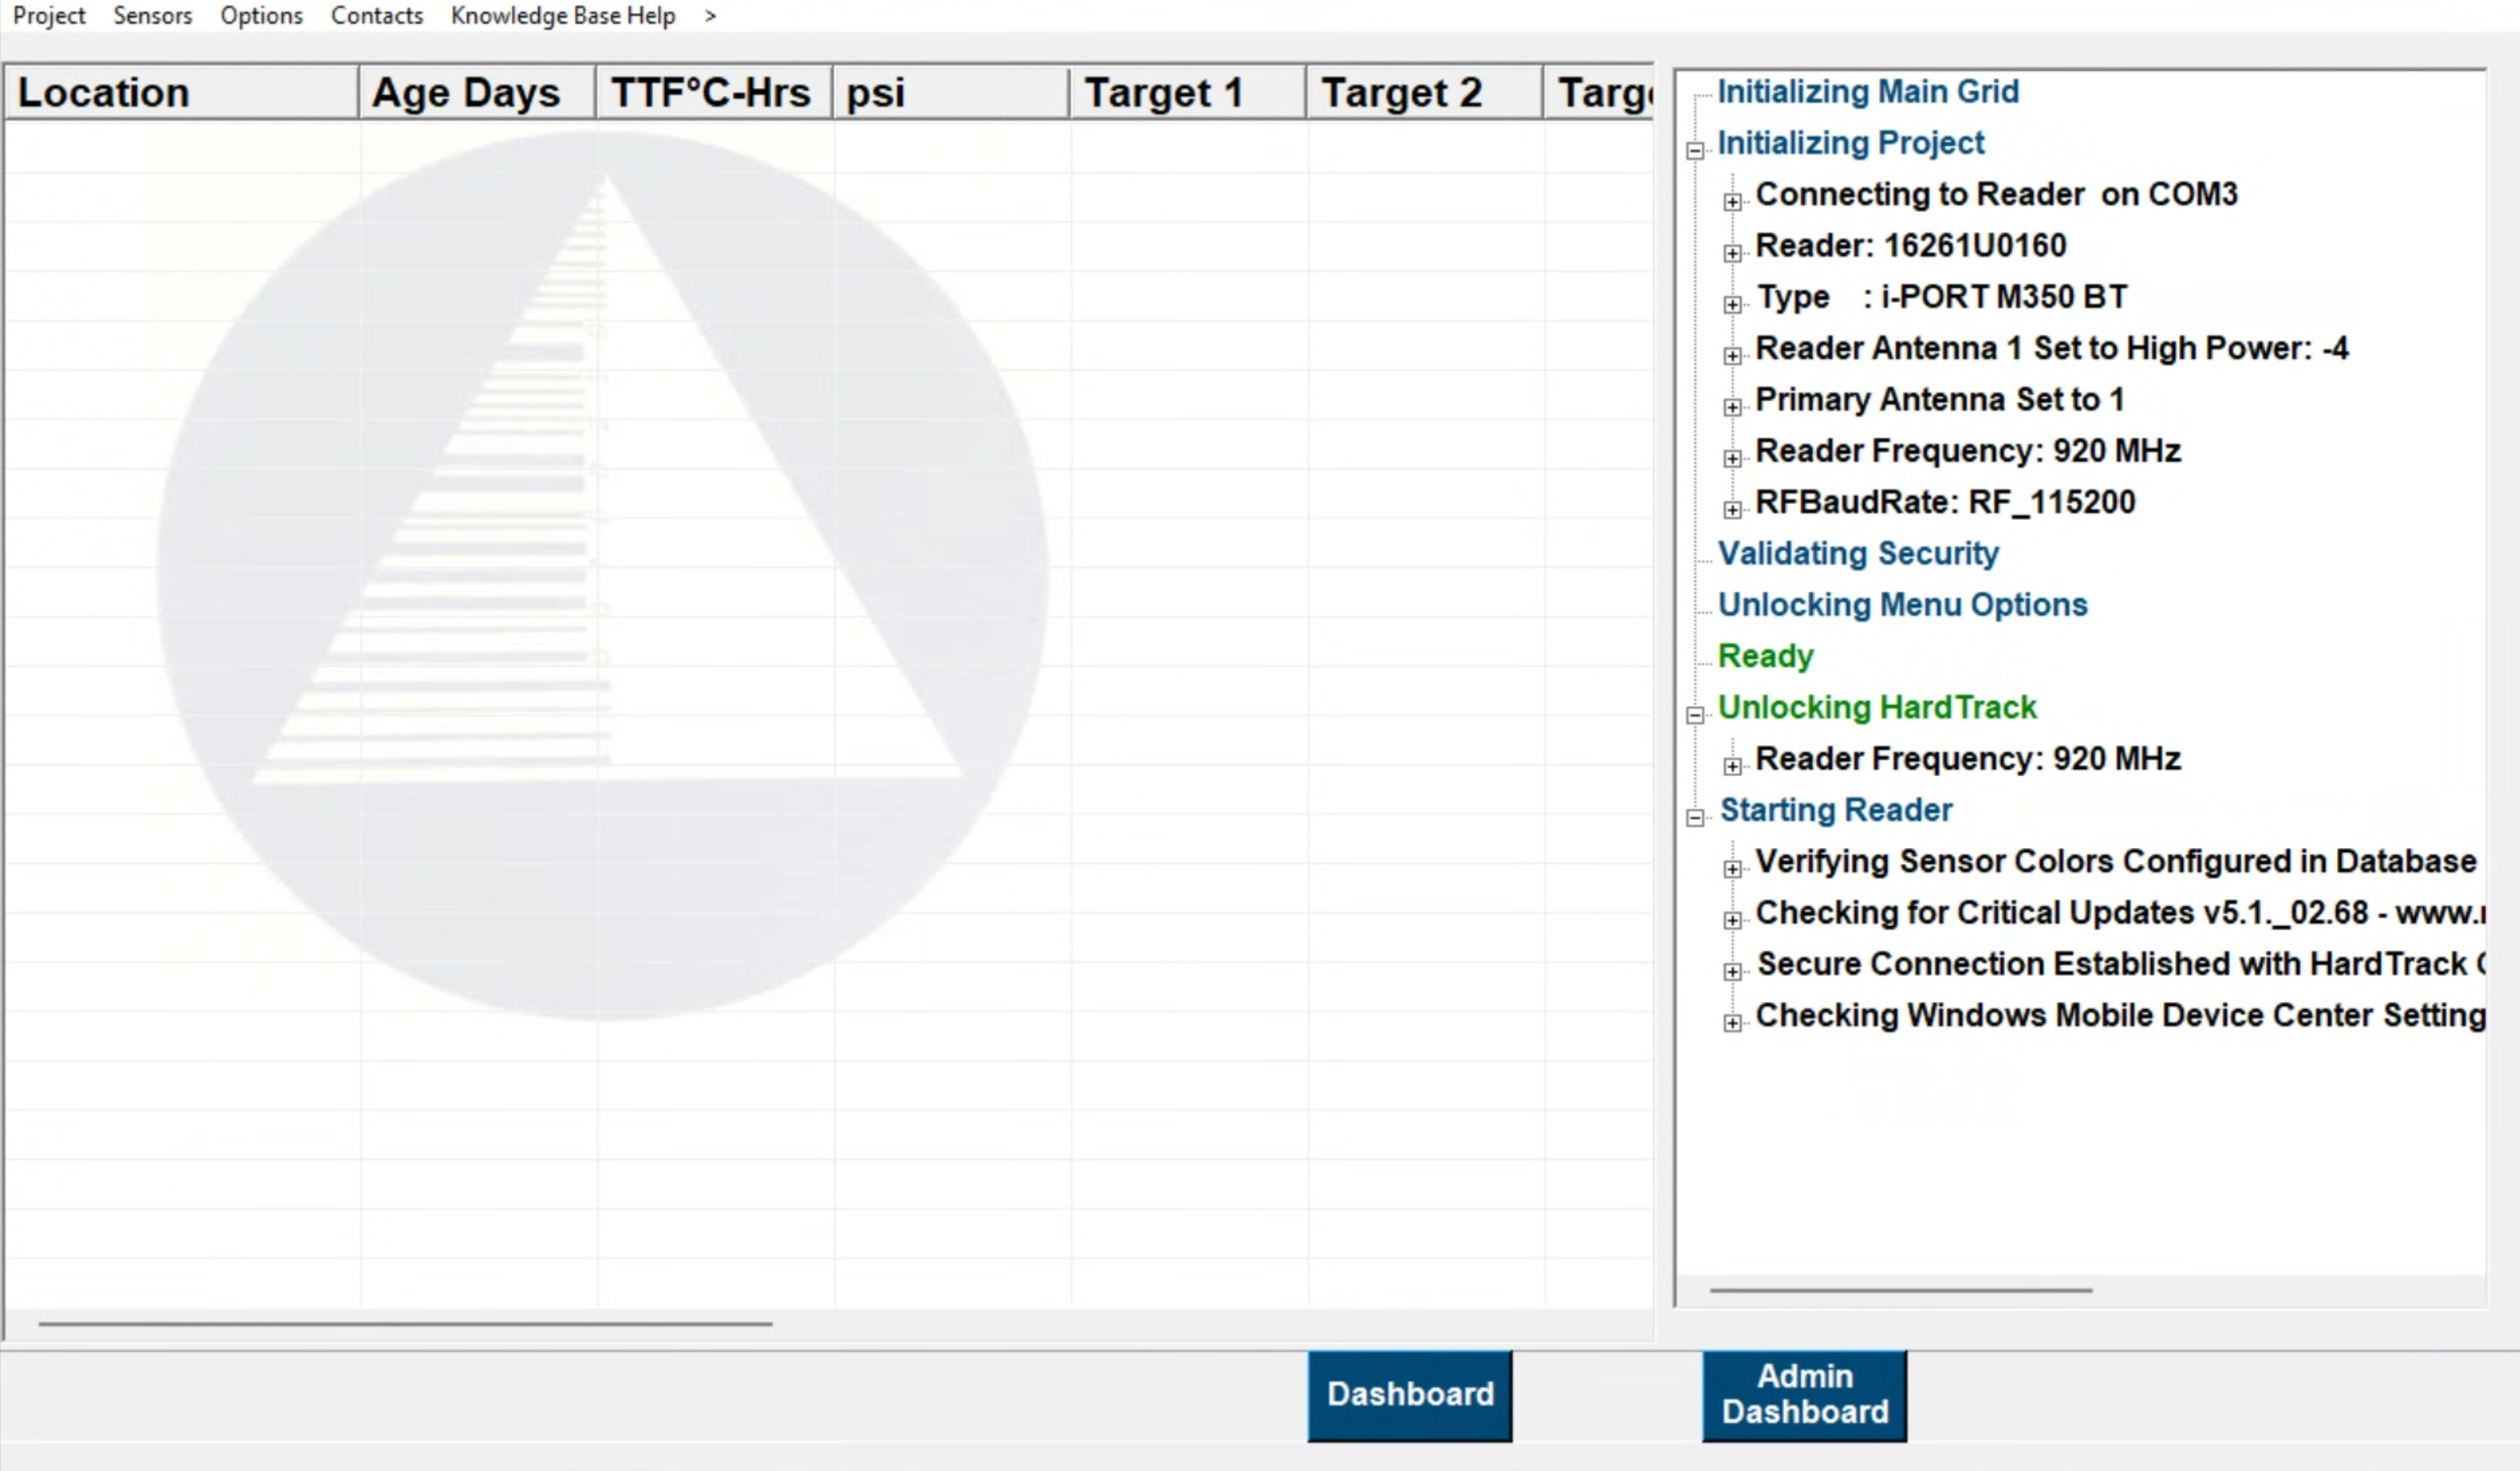Open the Project menu
This screenshot has height=1471, width=2520.
point(48,16)
